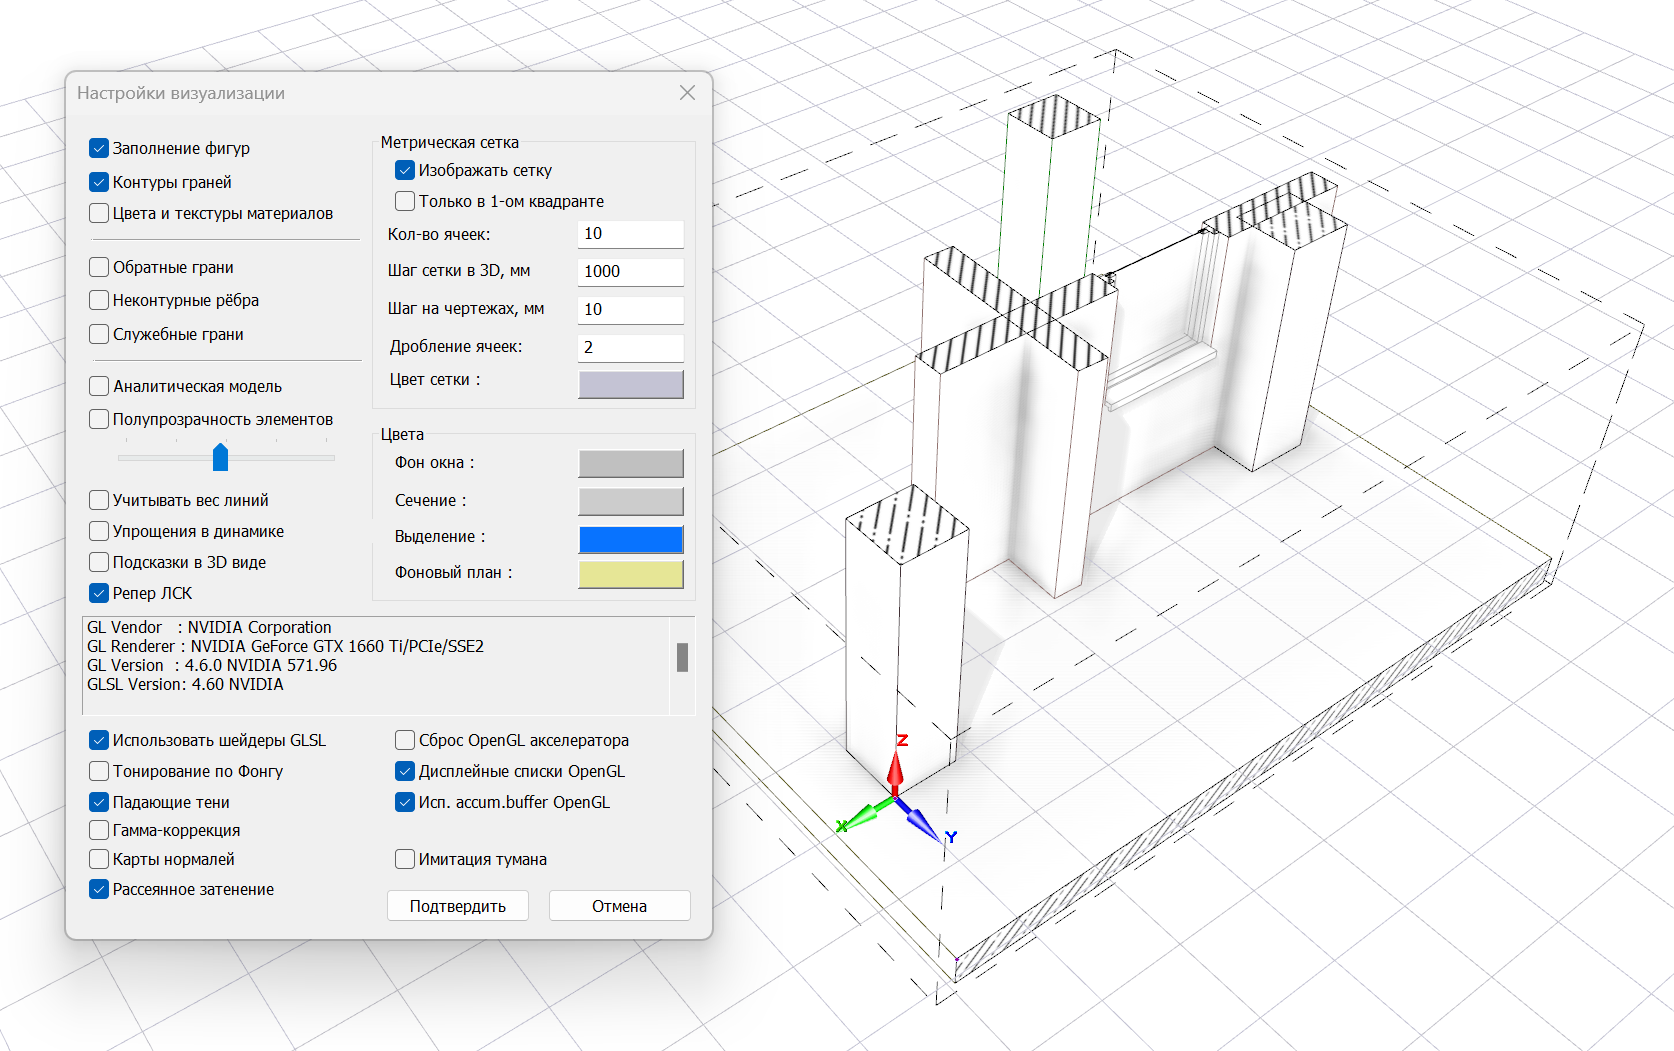Image resolution: width=1674 pixels, height=1051 pixels.
Task: Enable Имитация тумана checkbox
Action: click(x=405, y=859)
